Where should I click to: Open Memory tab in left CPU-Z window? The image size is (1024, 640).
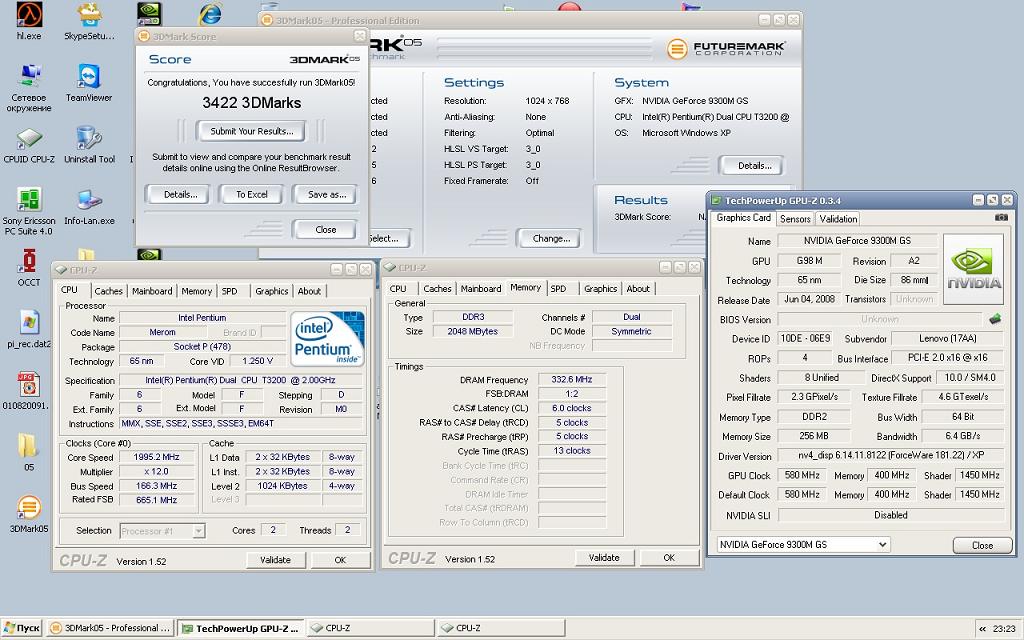point(197,291)
